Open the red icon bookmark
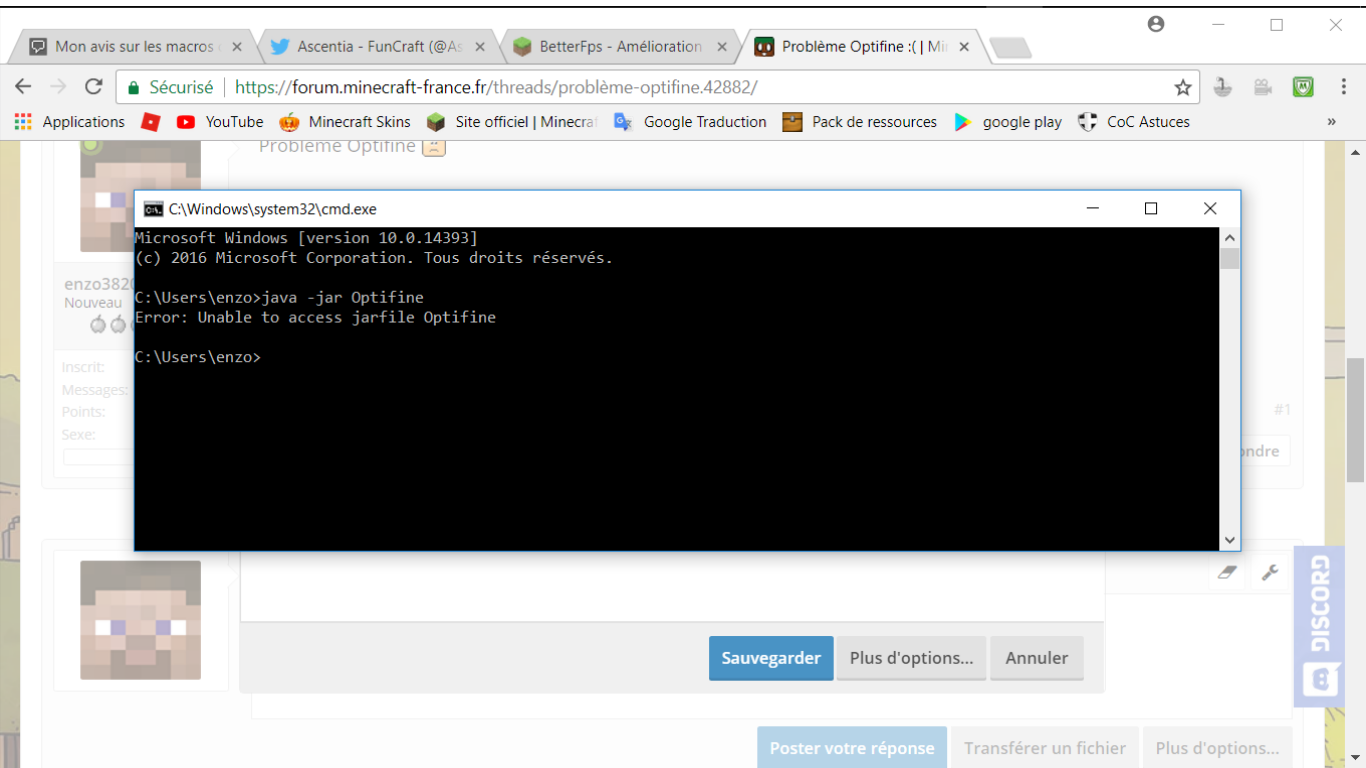The image size is (1366, 768). 151,122
